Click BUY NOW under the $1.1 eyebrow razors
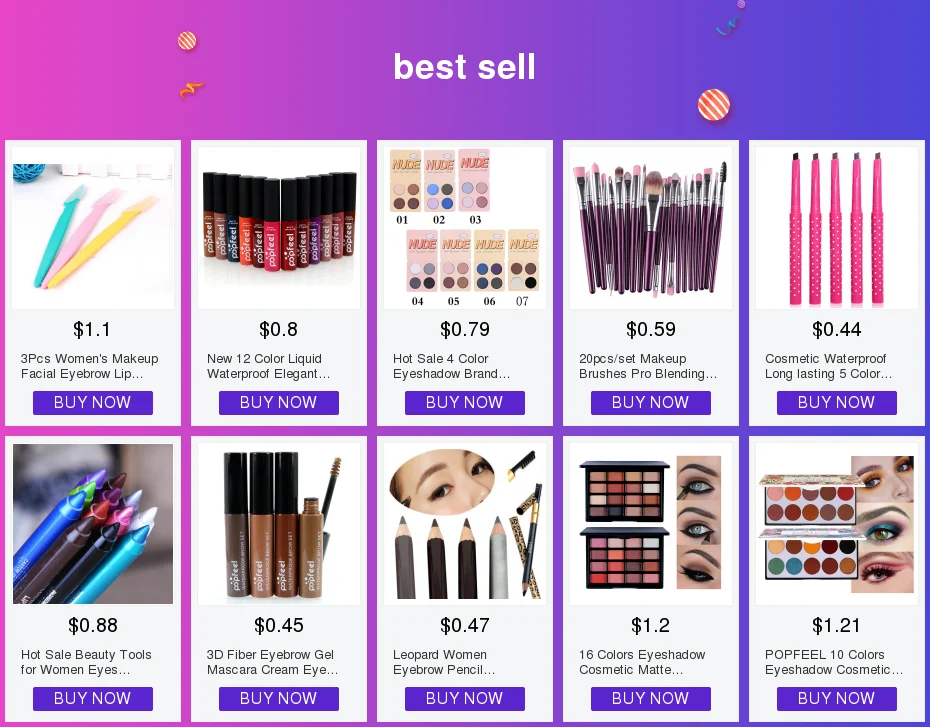Viewport: 930px width, 727px height. (x=93, y=403)
